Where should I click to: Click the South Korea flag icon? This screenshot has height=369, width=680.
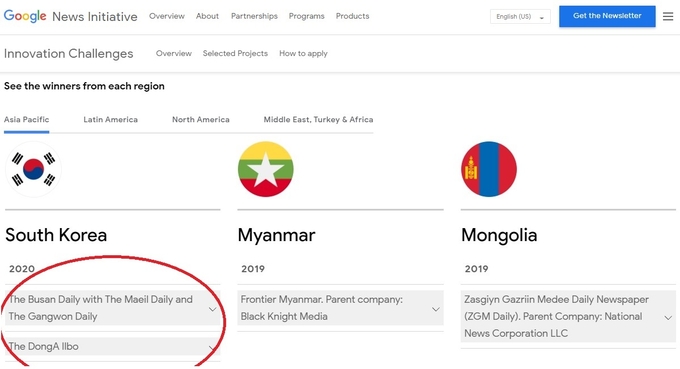pyautogui.click(x=33, y=169)
